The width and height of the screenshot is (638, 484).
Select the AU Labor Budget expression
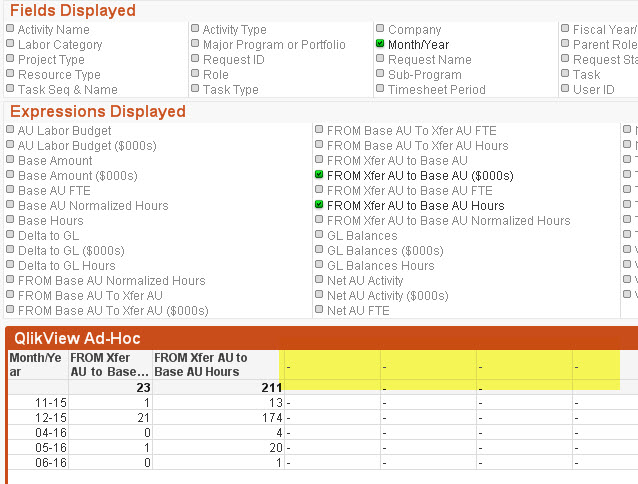tap(10, 130)
